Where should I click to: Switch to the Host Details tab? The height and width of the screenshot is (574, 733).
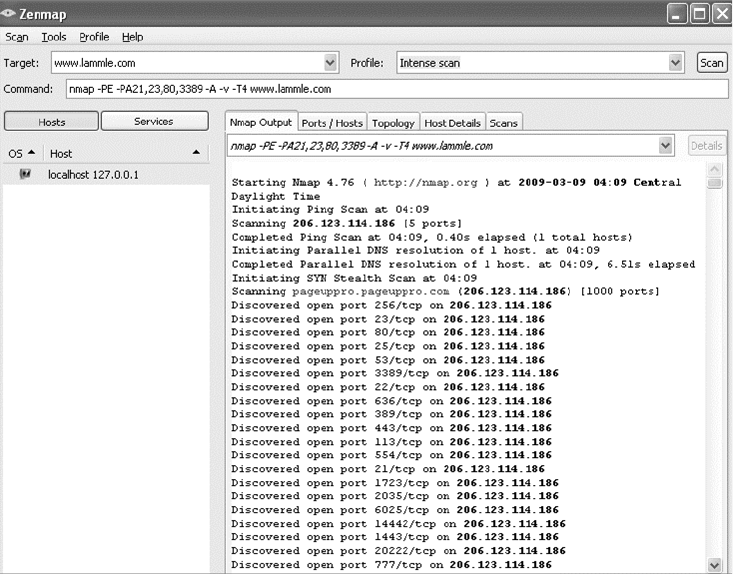(x=453, y=123)
